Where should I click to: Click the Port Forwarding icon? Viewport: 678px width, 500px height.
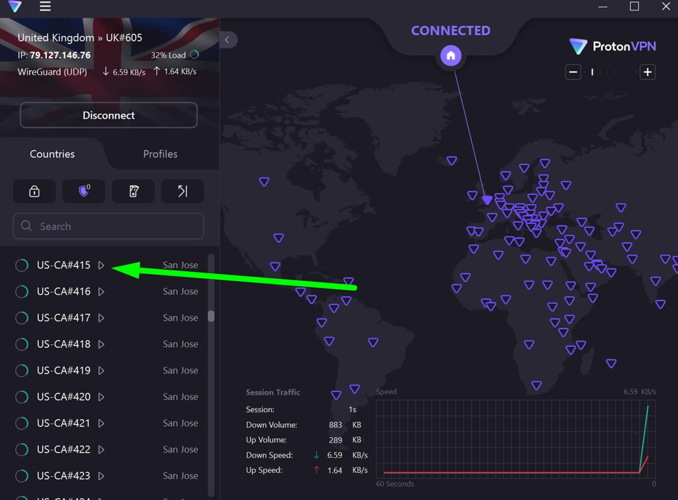(182, 191)
